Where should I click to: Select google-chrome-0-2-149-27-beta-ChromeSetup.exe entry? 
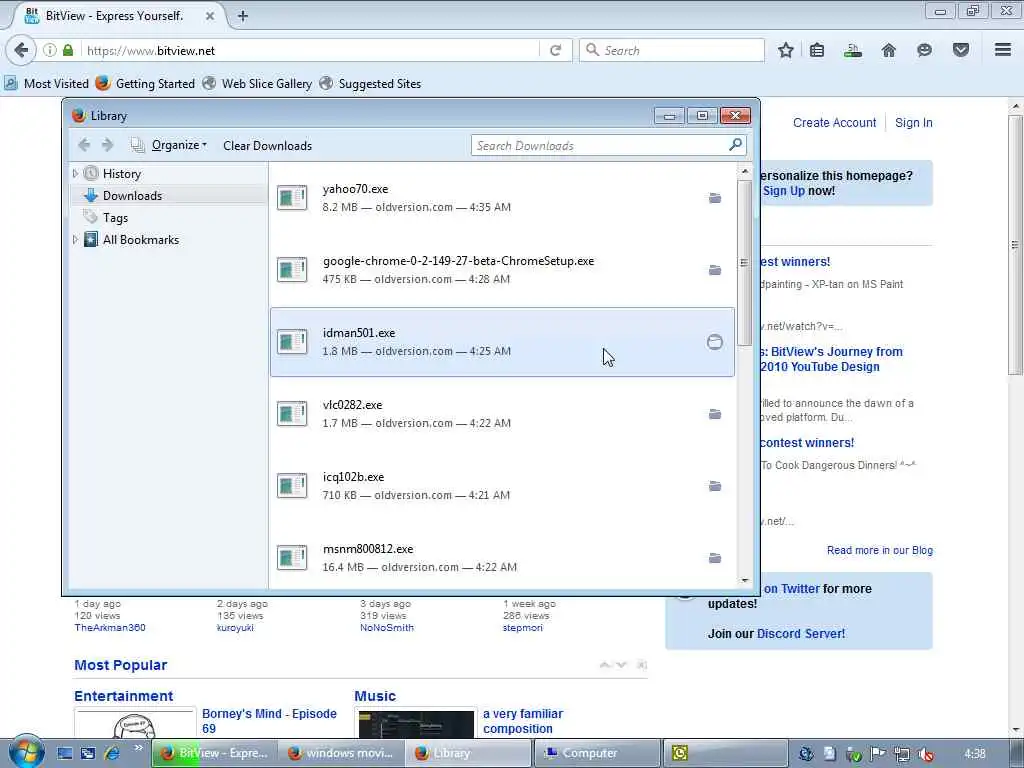pyautogui.click(x=502, y=270)
